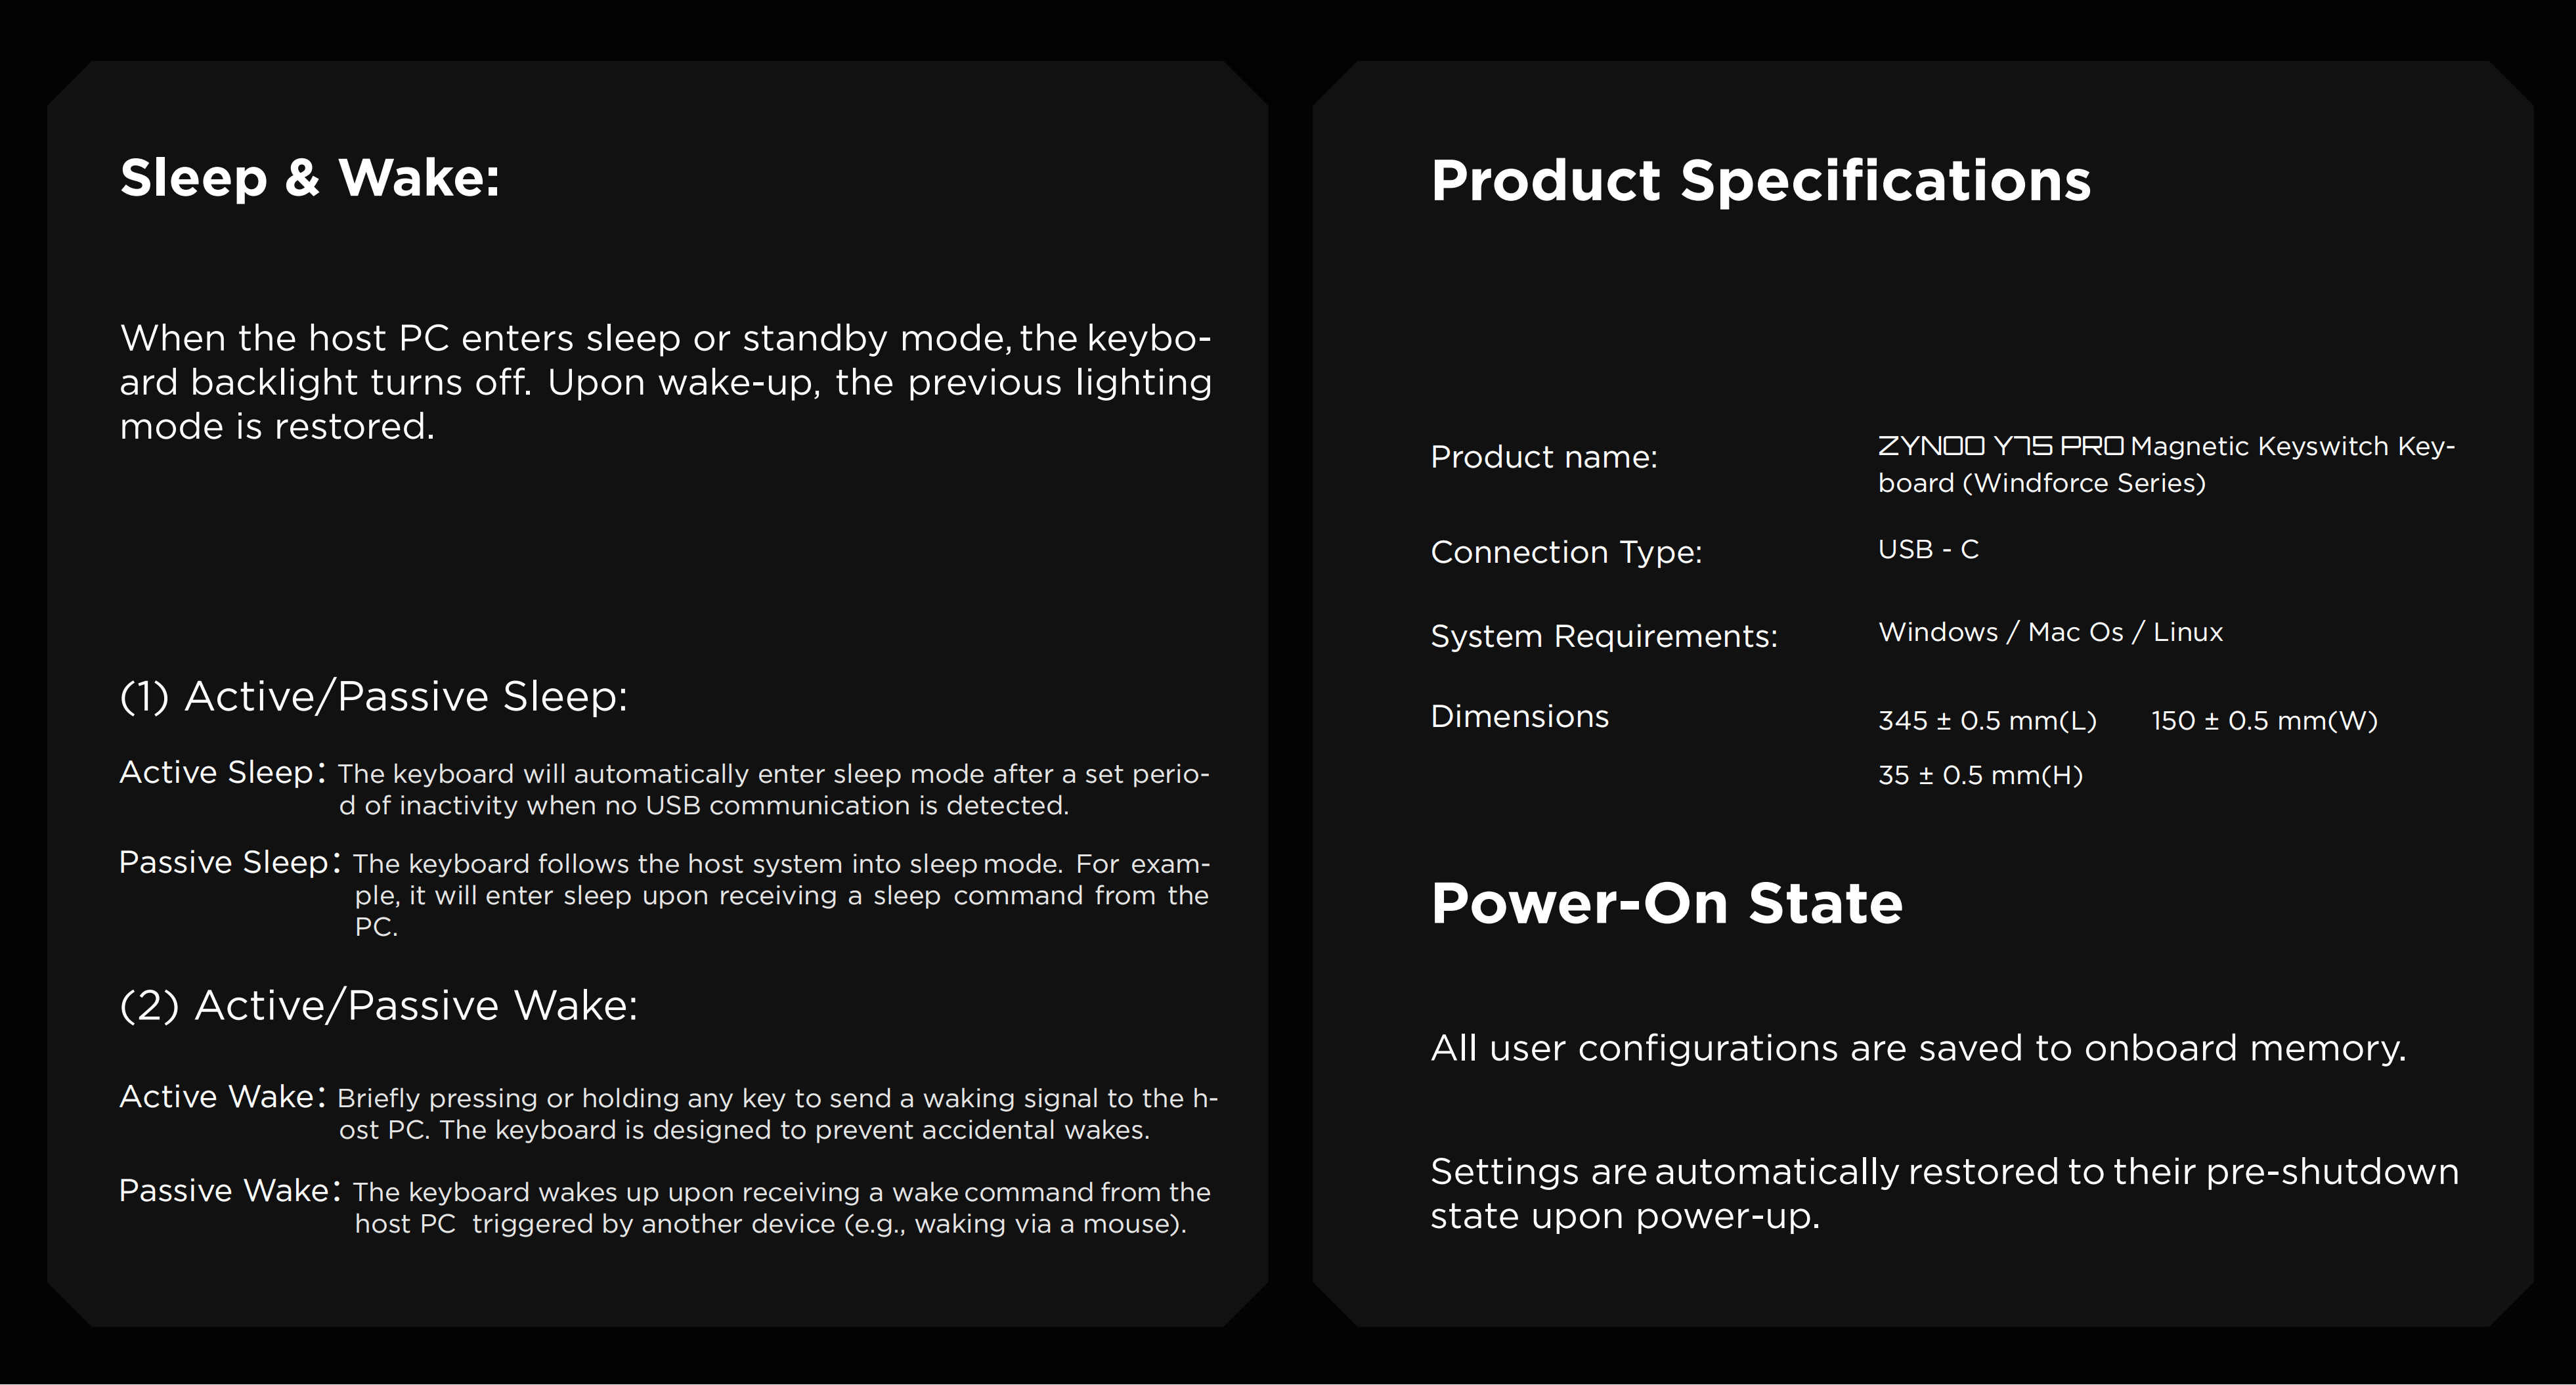Click the '(2) Active/Passive Wake:' subheading
The image size is (2576, 1385).
pyautogui.click(x=378, y=1005)
